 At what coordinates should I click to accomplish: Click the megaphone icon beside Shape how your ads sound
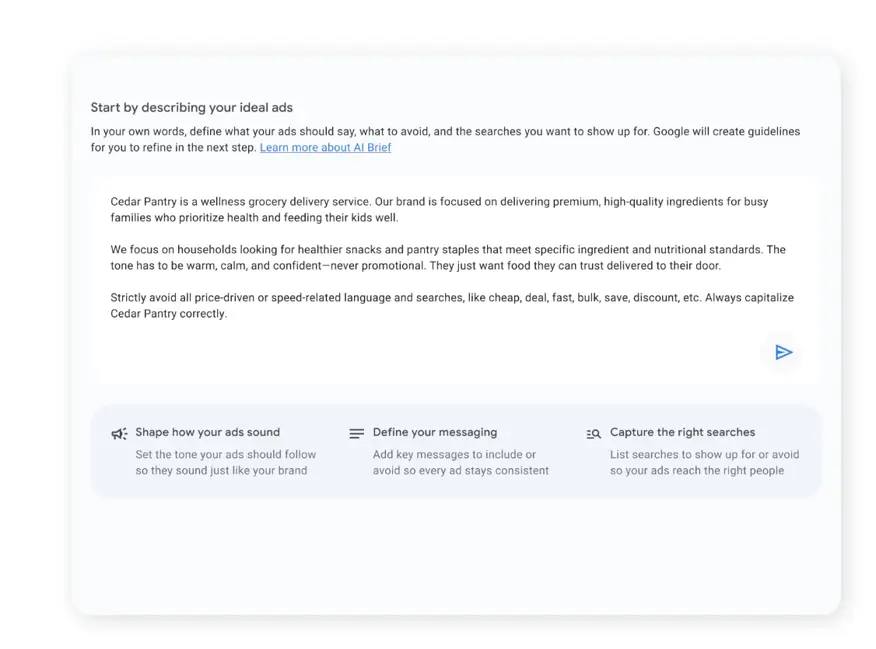point(119,434)
